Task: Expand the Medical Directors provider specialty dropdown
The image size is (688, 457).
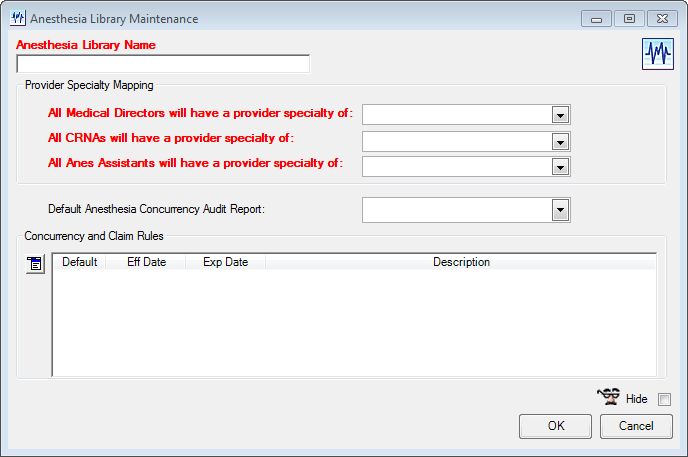Action: point(560,115)
